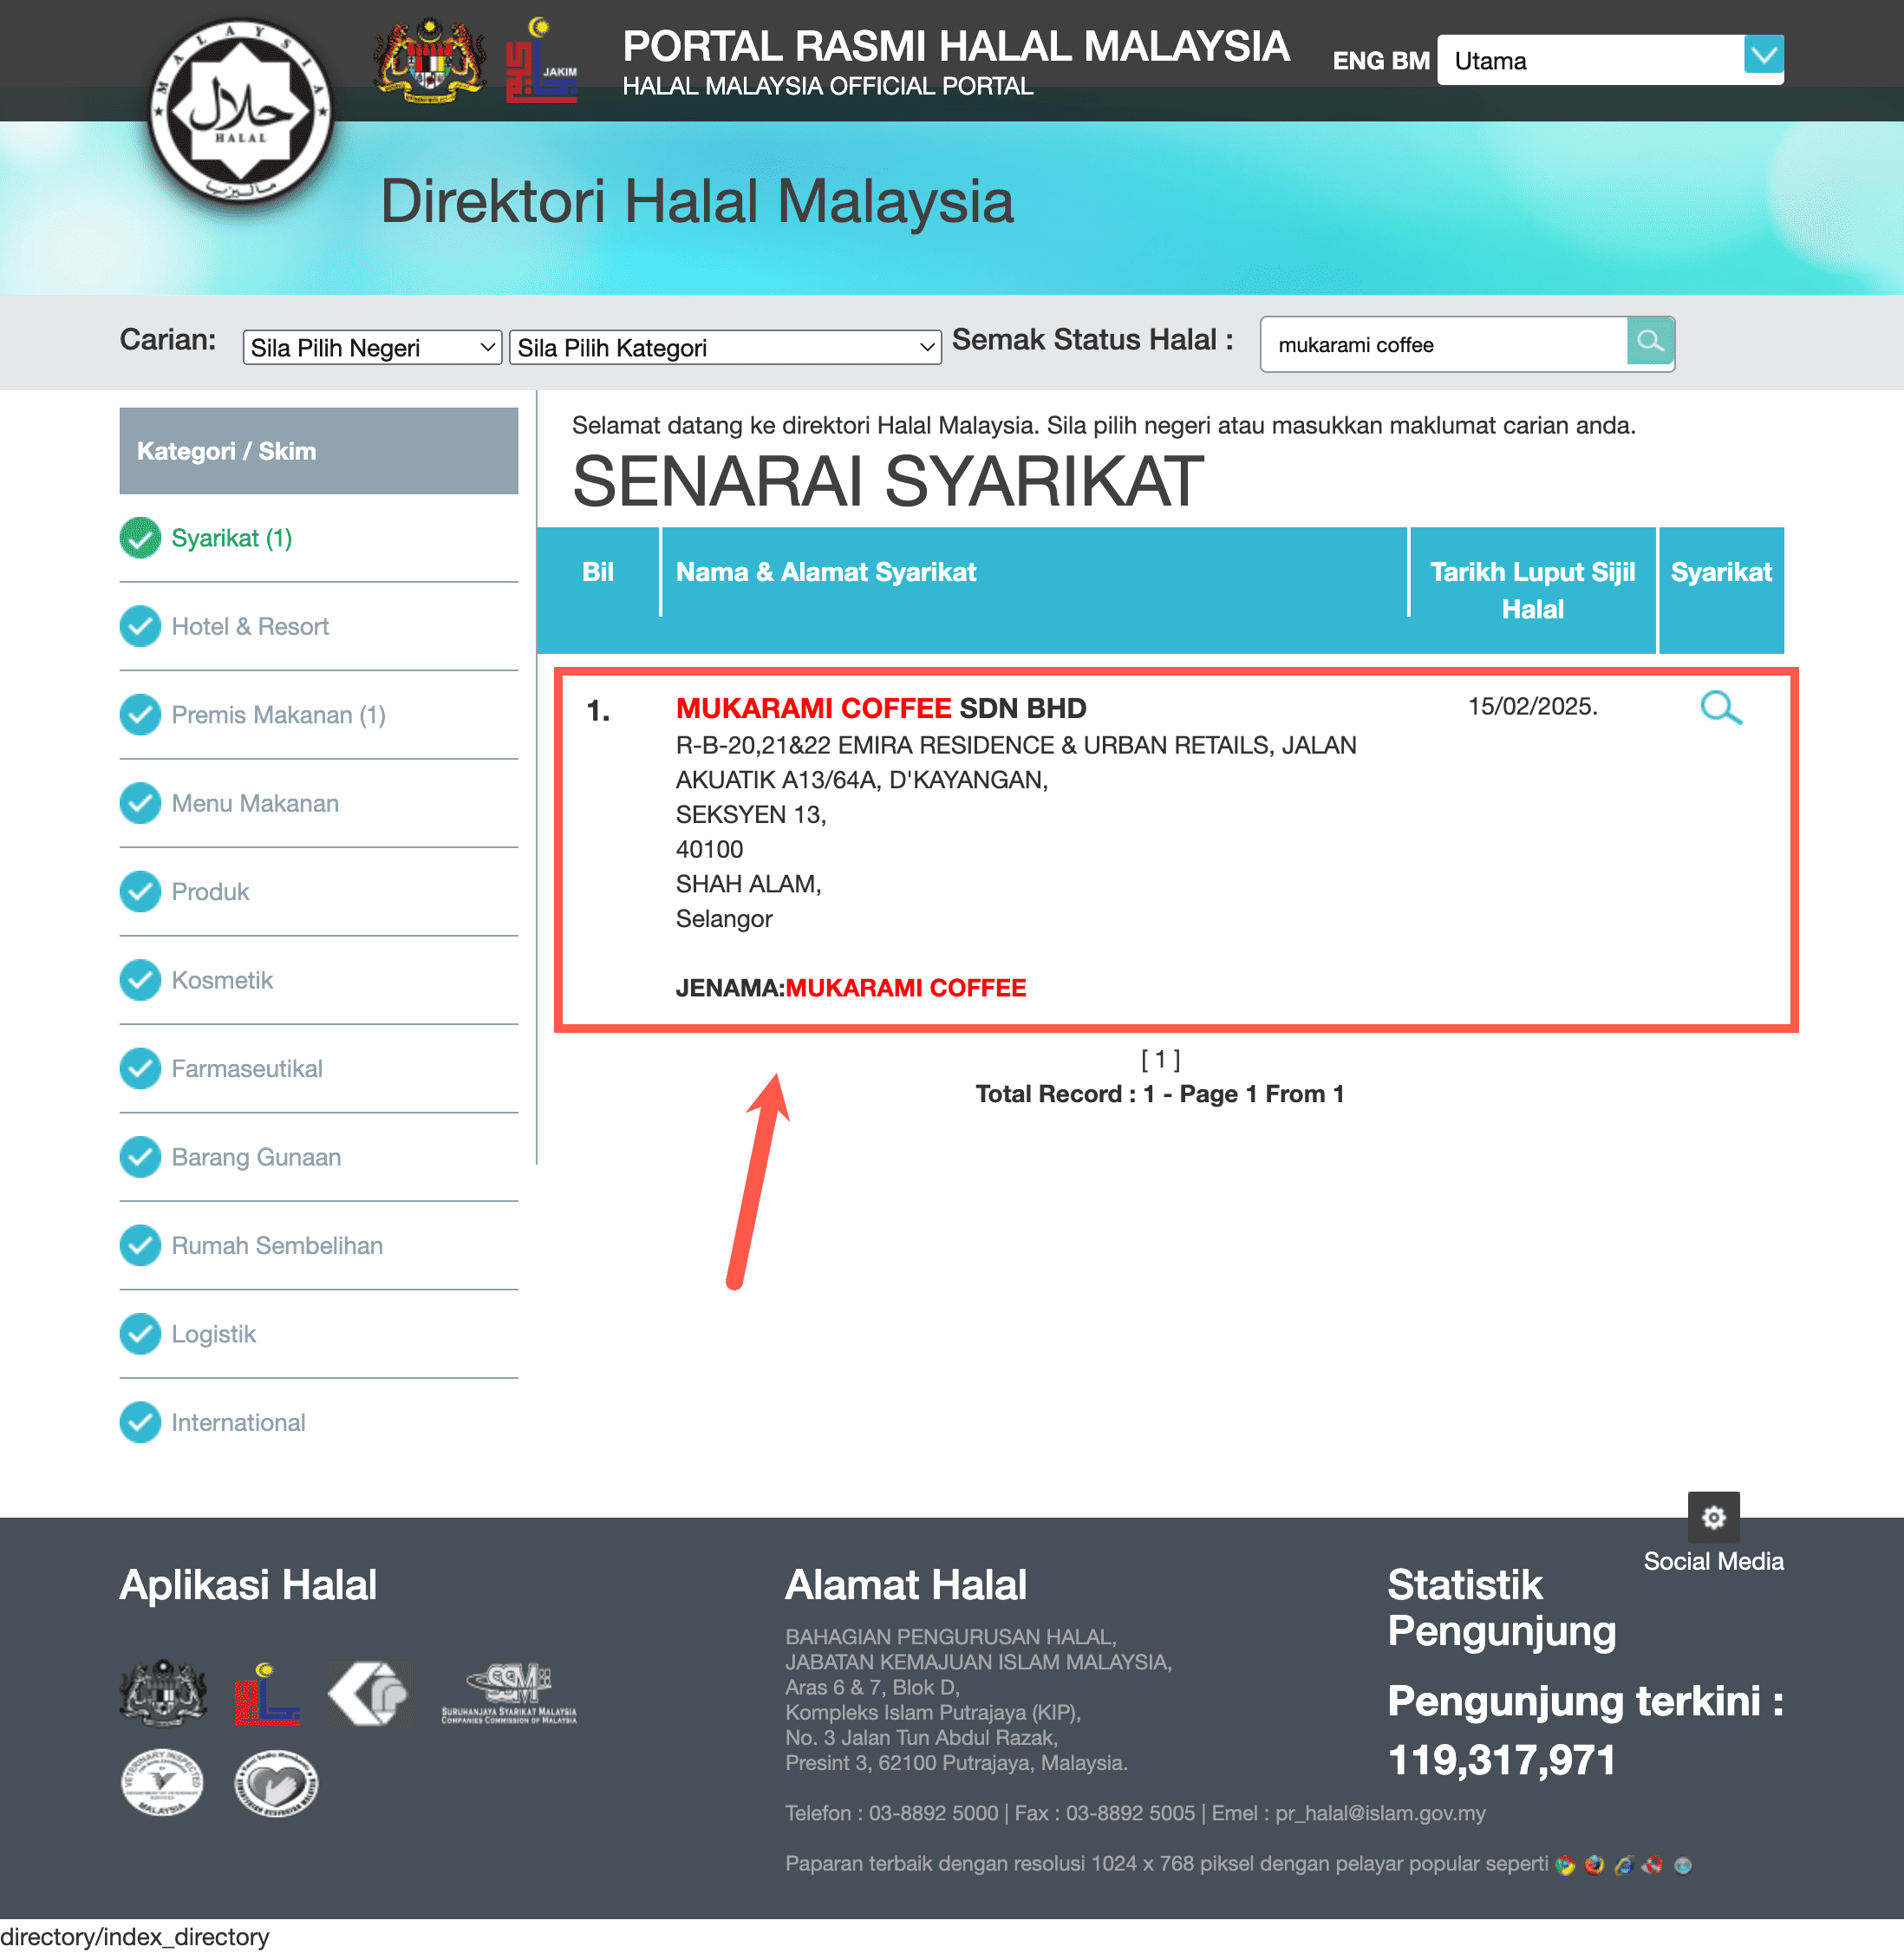
Task: Click the checkmark icon beside Logistik
Action: [x=140, y=1334]
